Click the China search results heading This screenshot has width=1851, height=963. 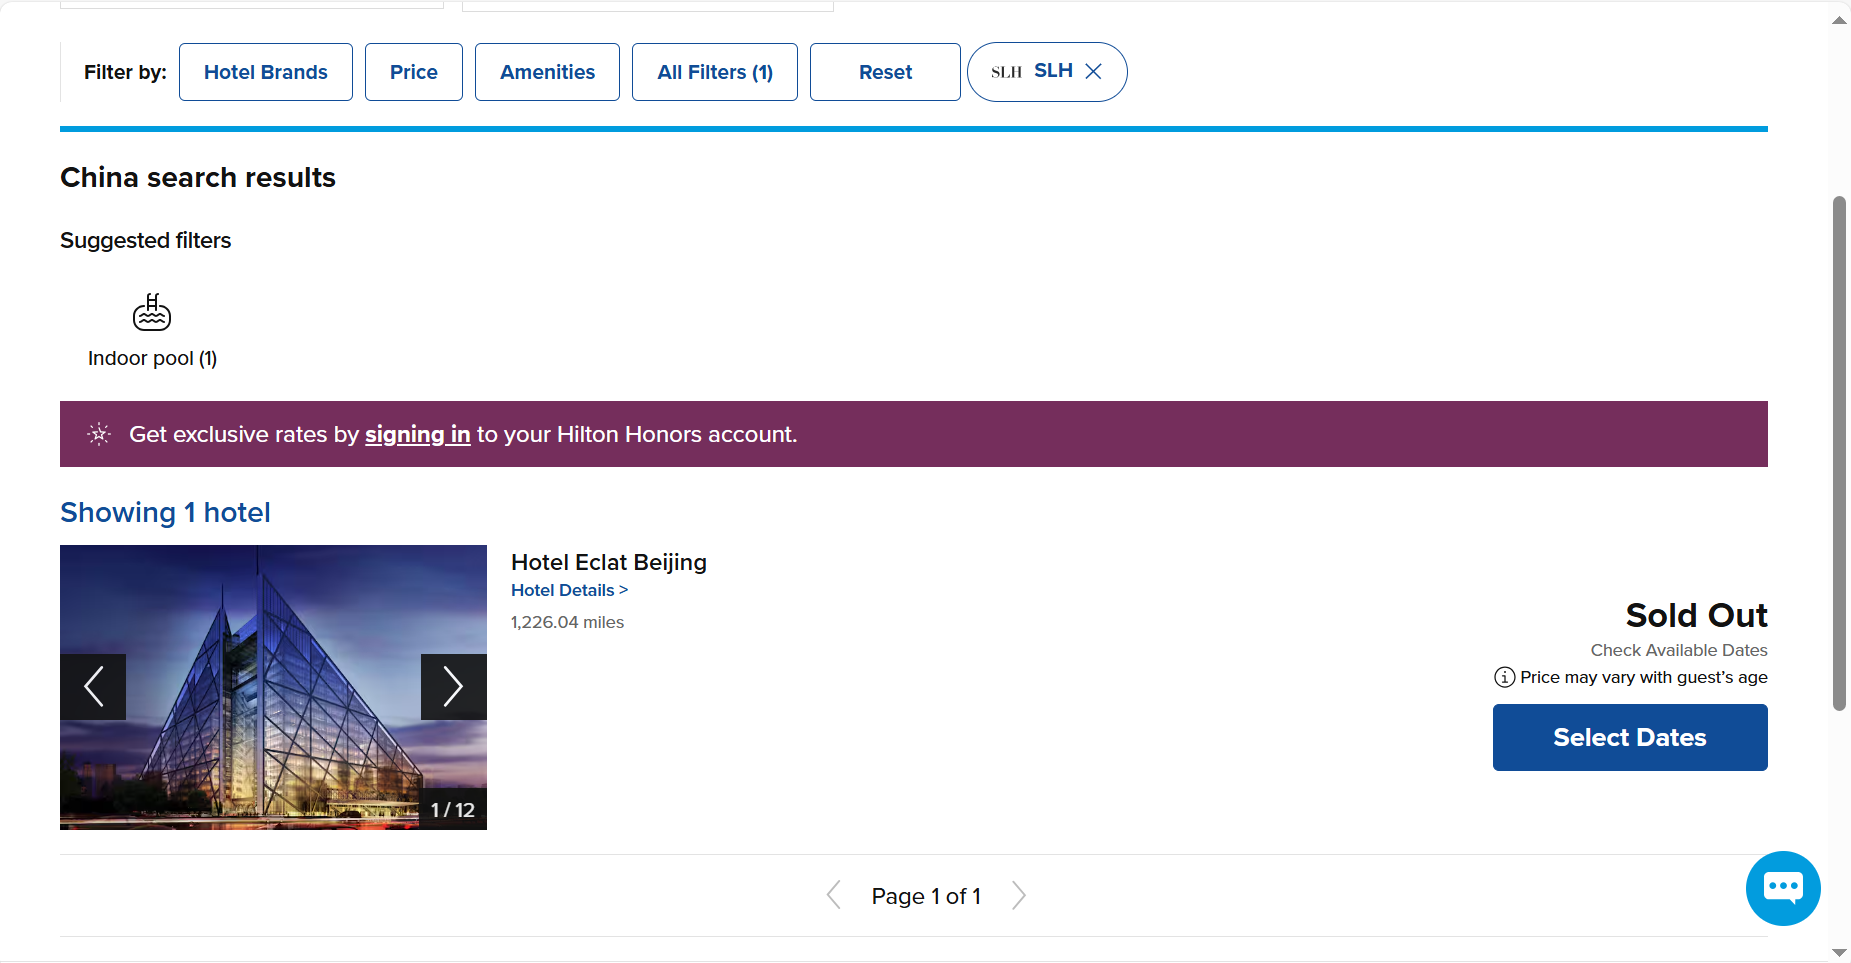[x=198, y=177]
